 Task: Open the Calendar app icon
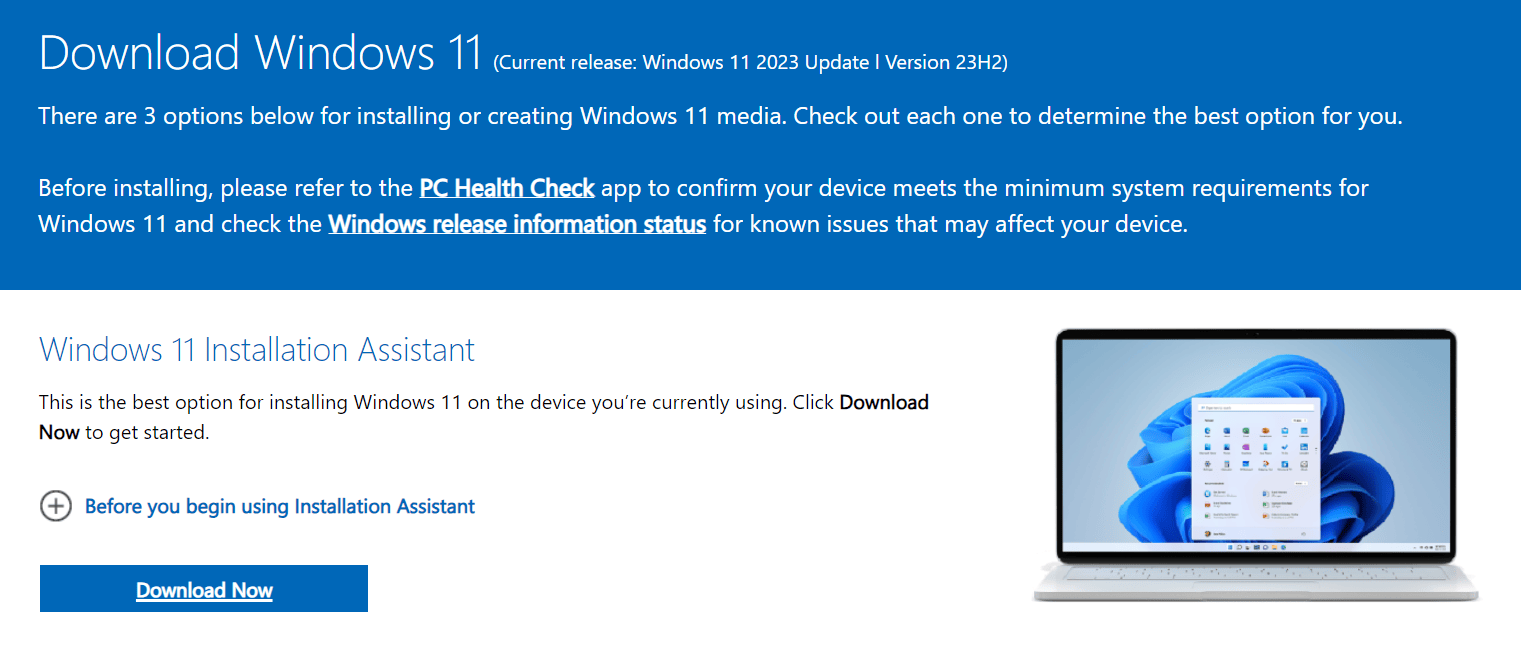tap(1304, 431)
